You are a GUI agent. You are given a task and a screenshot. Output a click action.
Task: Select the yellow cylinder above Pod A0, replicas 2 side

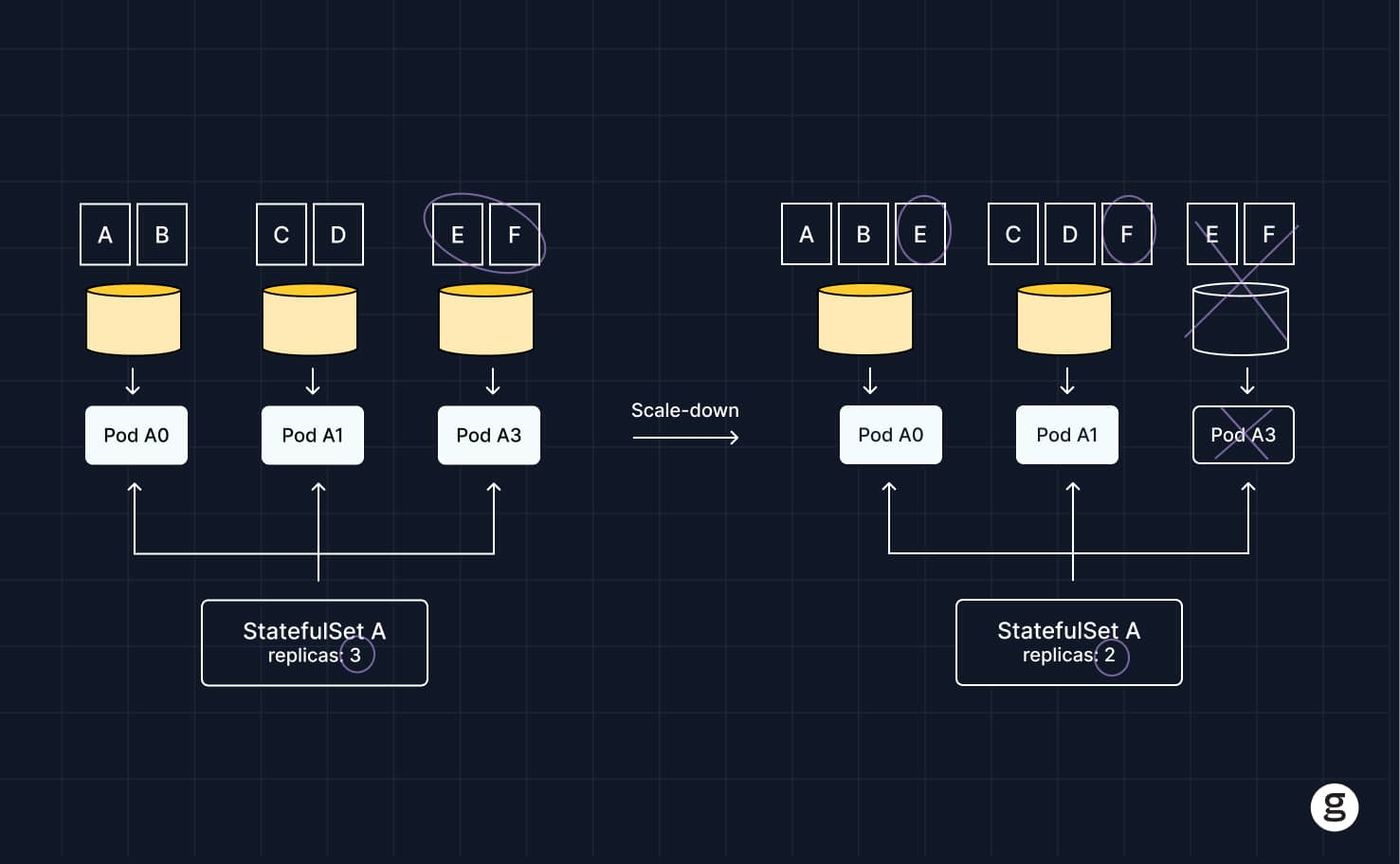coord(865,320)
